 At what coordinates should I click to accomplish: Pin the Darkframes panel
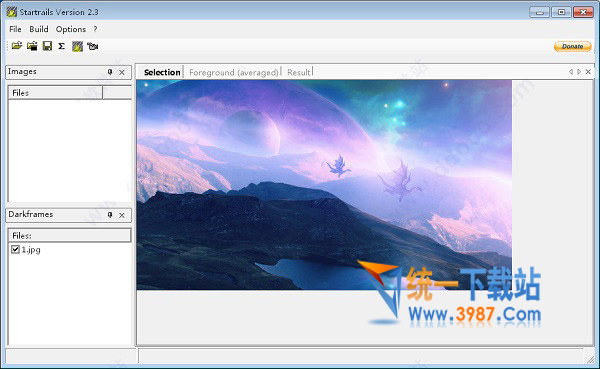110,215
